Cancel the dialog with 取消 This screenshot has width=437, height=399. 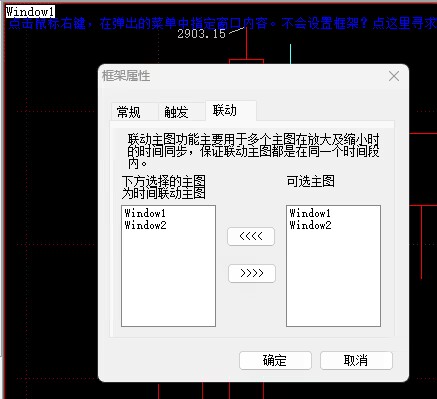(x=356, y=360)
